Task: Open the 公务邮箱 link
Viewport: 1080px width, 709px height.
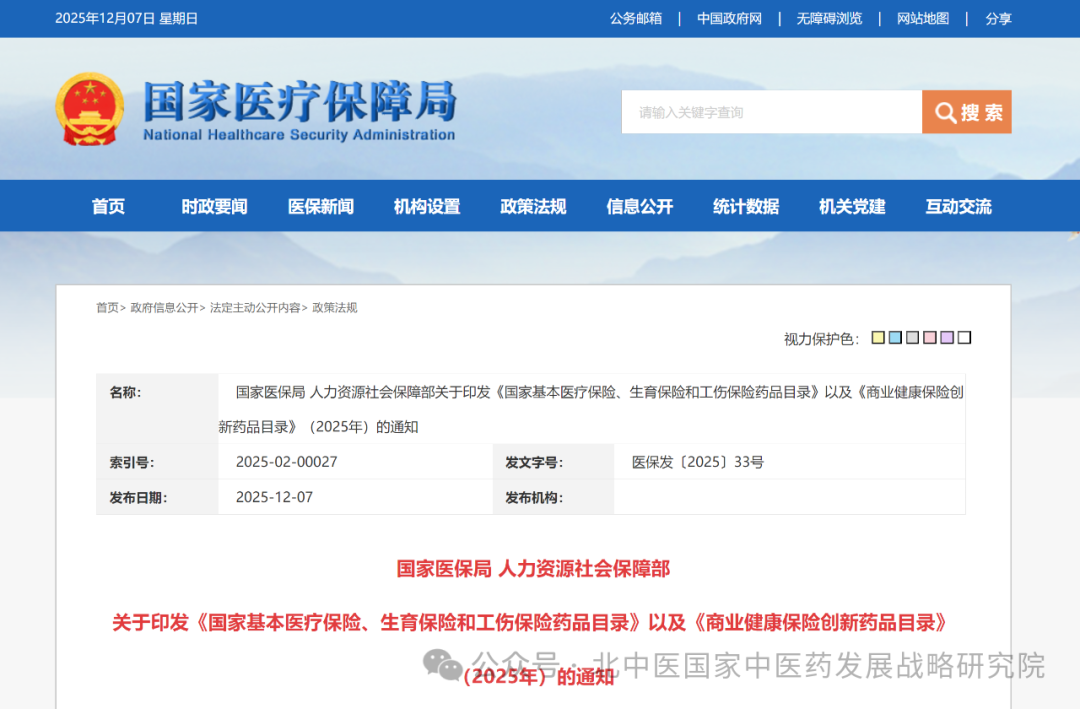Action: [x=634, y=18]
